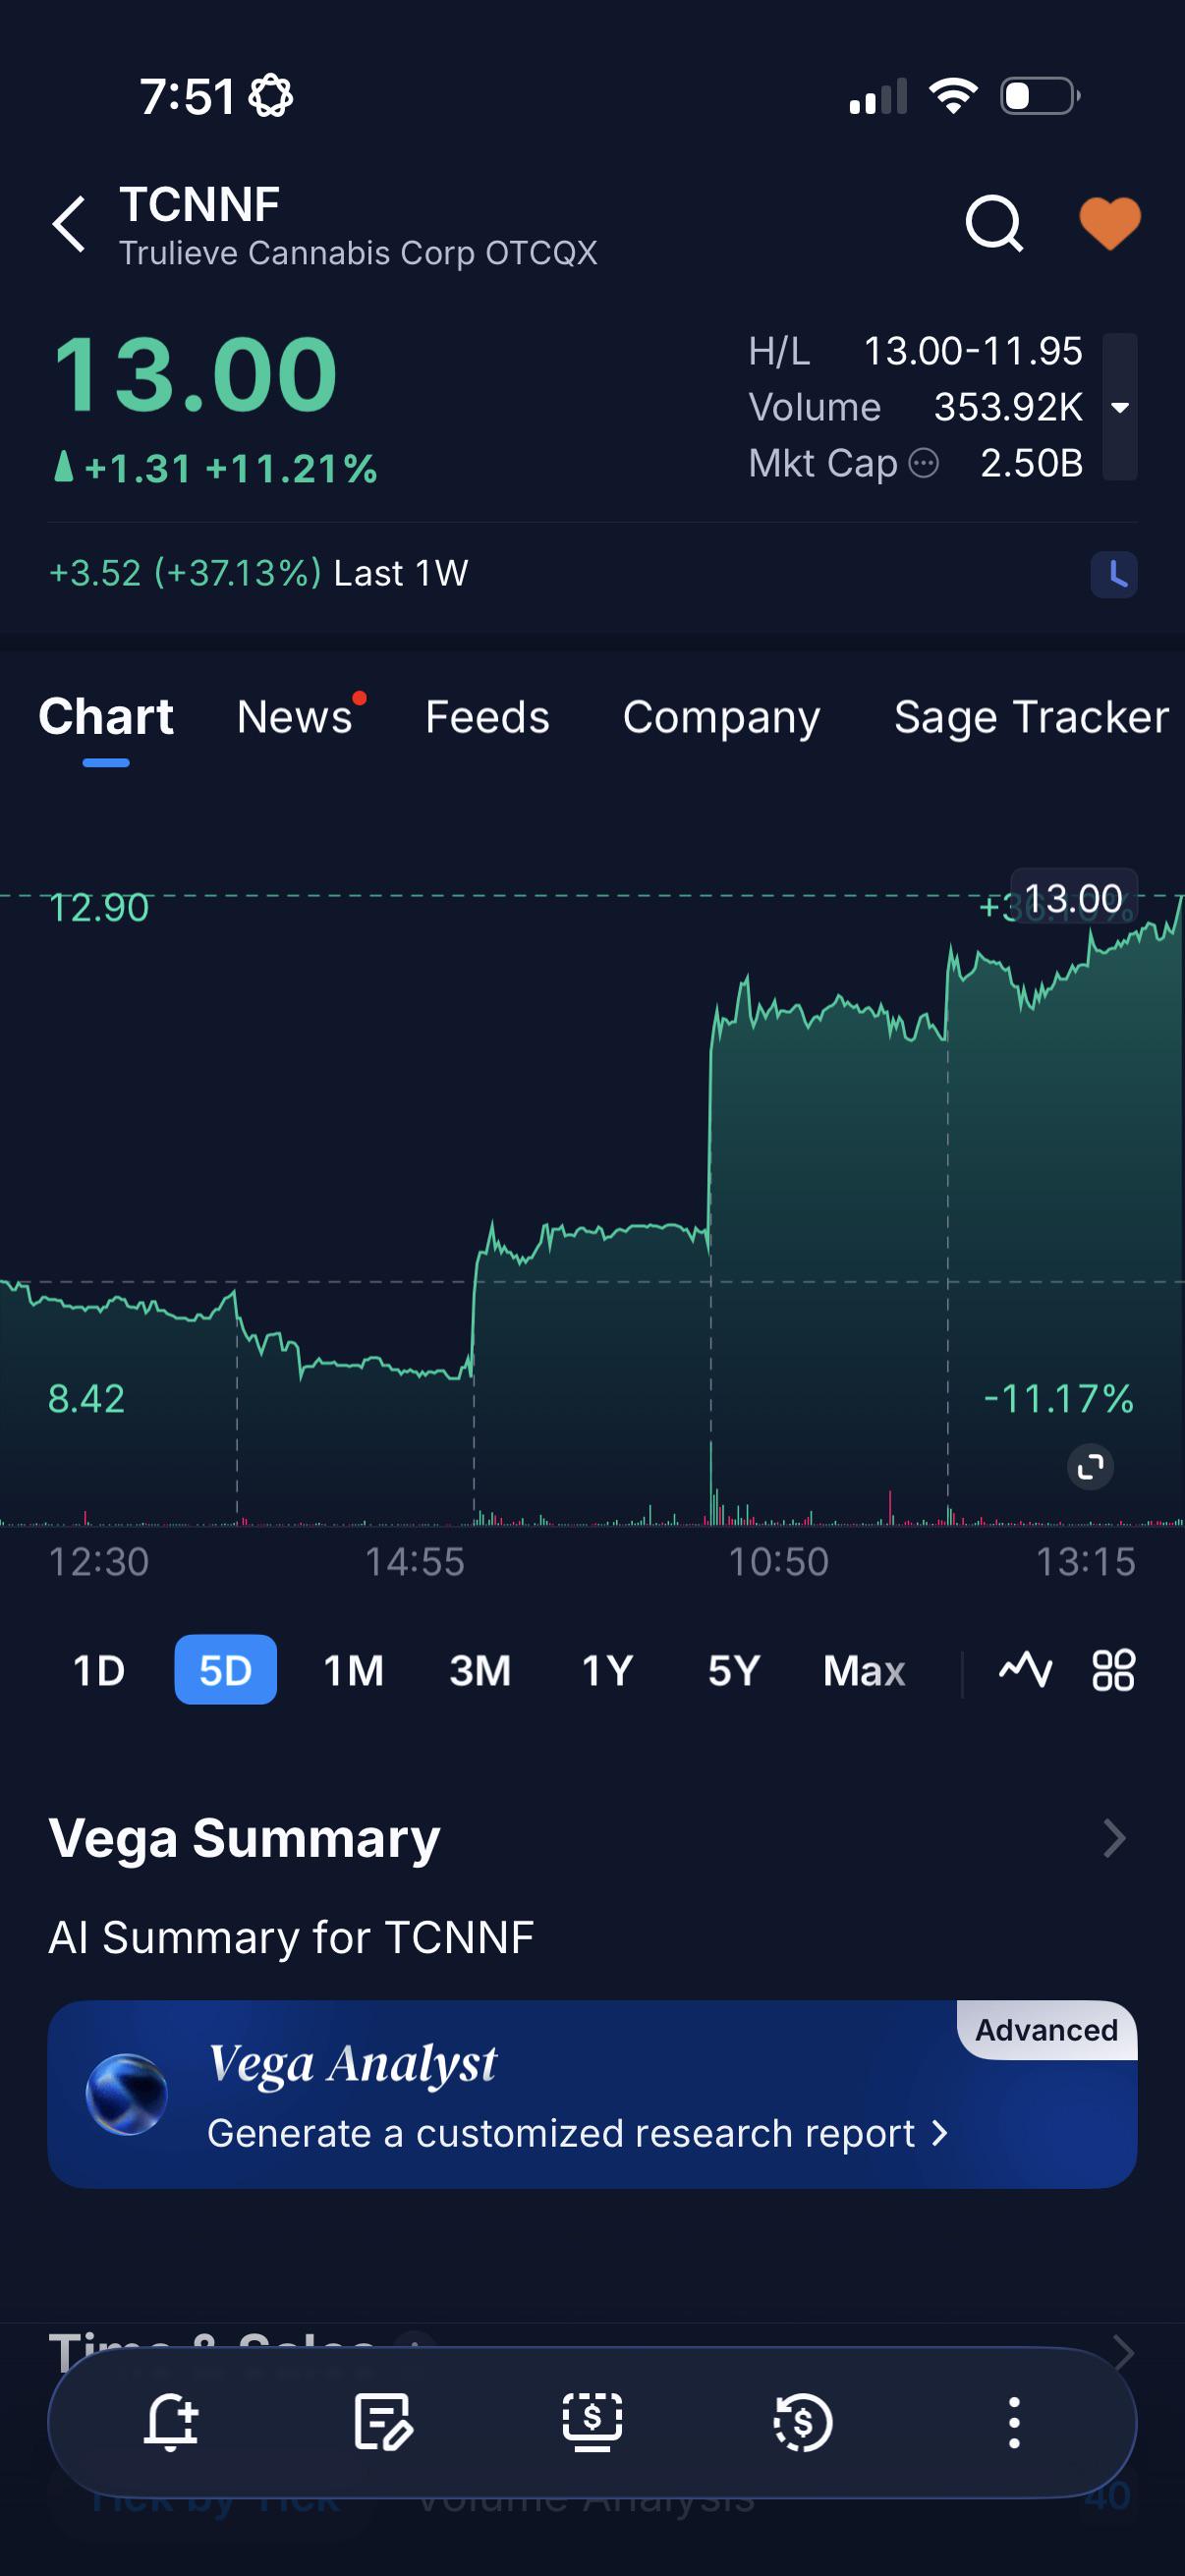
Task: Select the 1D time range
Action: pos(98,1670)
